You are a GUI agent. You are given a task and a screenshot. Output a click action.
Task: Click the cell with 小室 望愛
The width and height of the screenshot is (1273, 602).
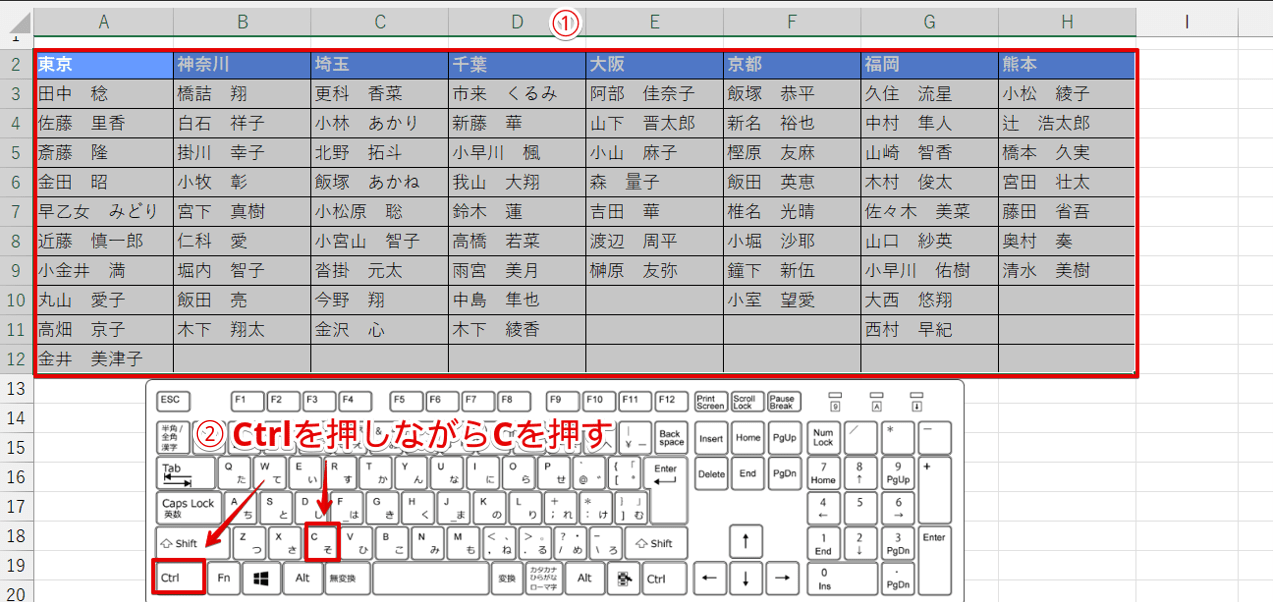792,300
